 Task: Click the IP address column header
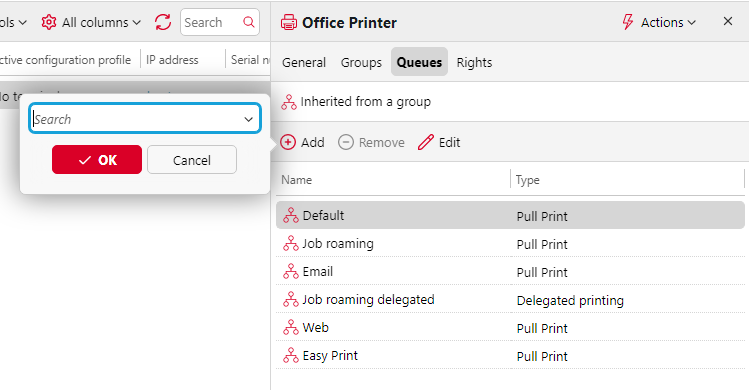[172, 60]
